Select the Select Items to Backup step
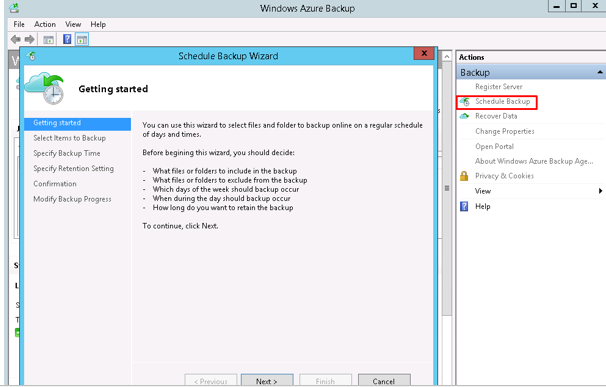 70,138
